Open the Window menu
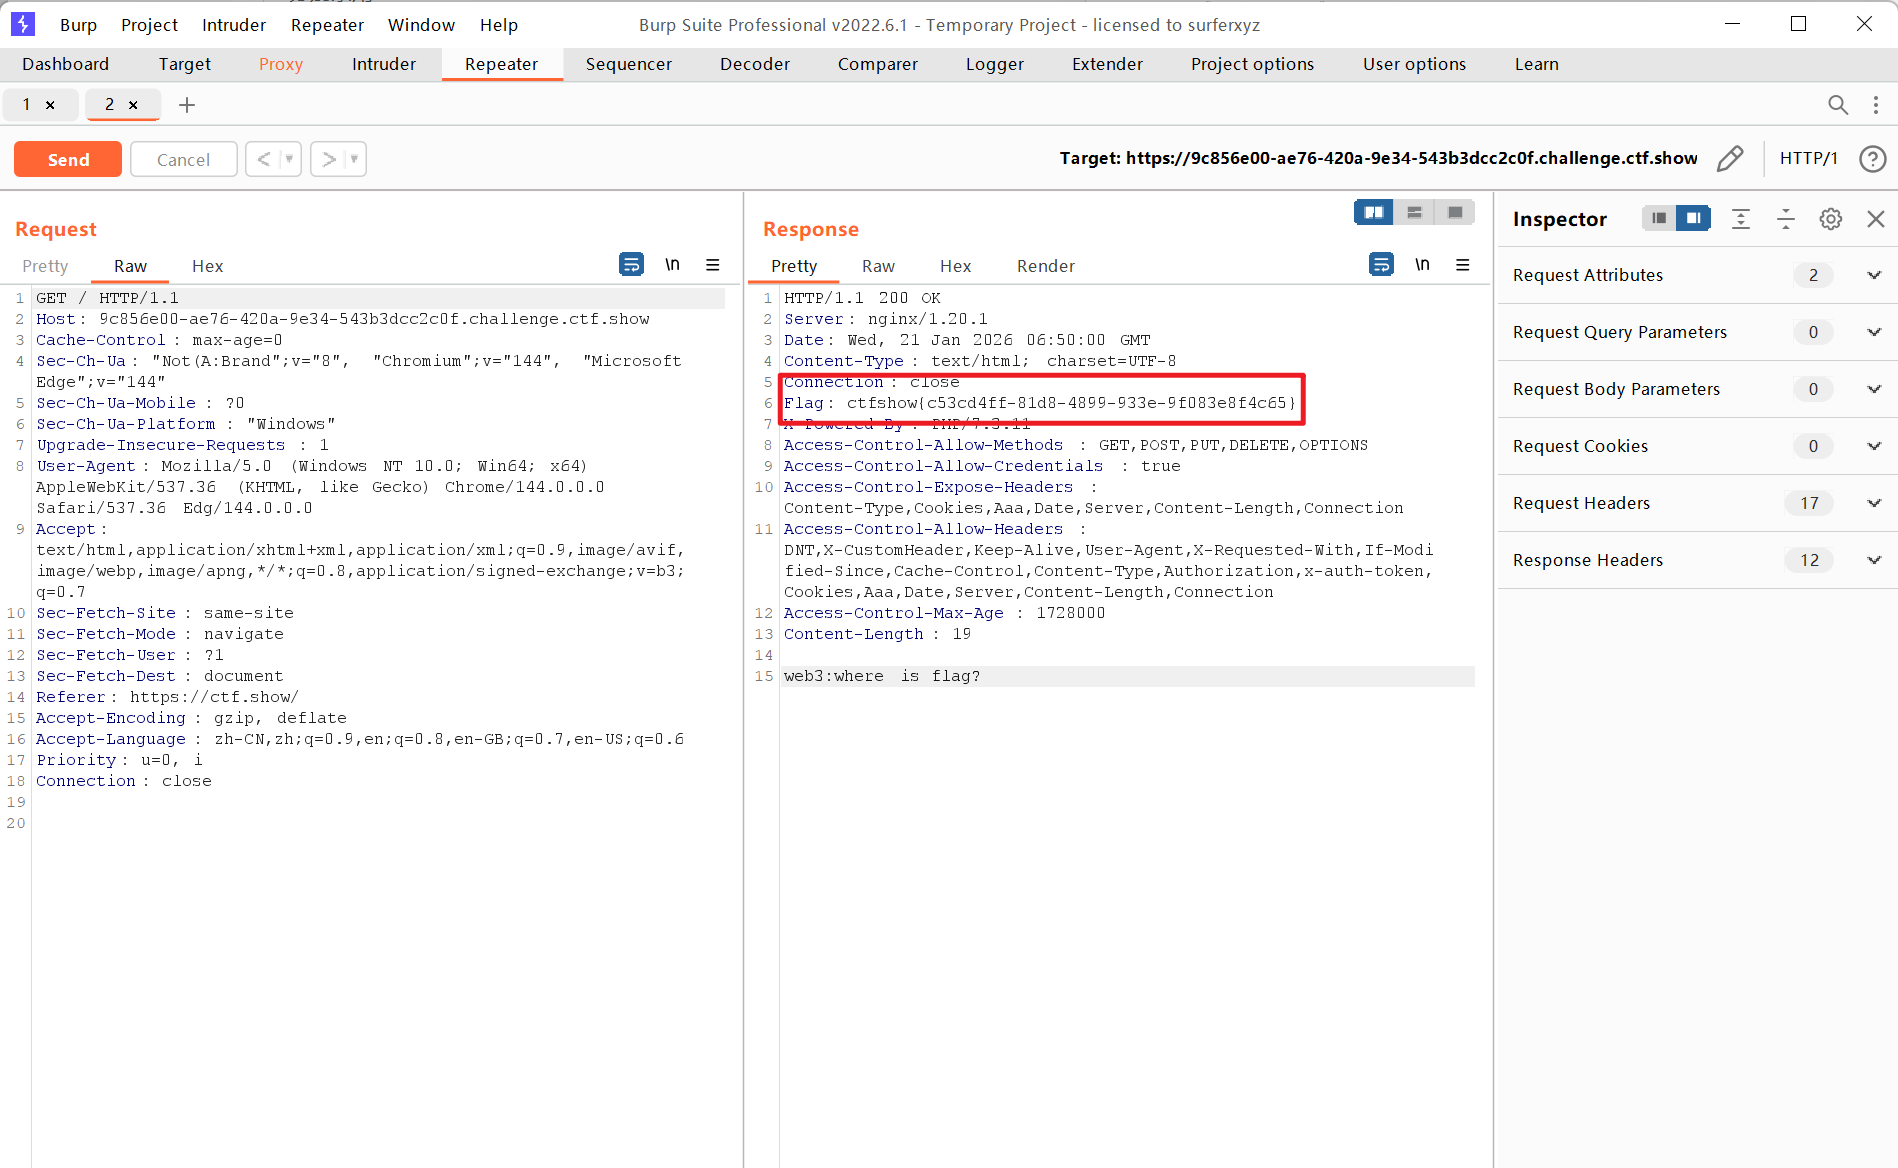Viewport: 1898px width, 1168px height. (x=421, y=25)
